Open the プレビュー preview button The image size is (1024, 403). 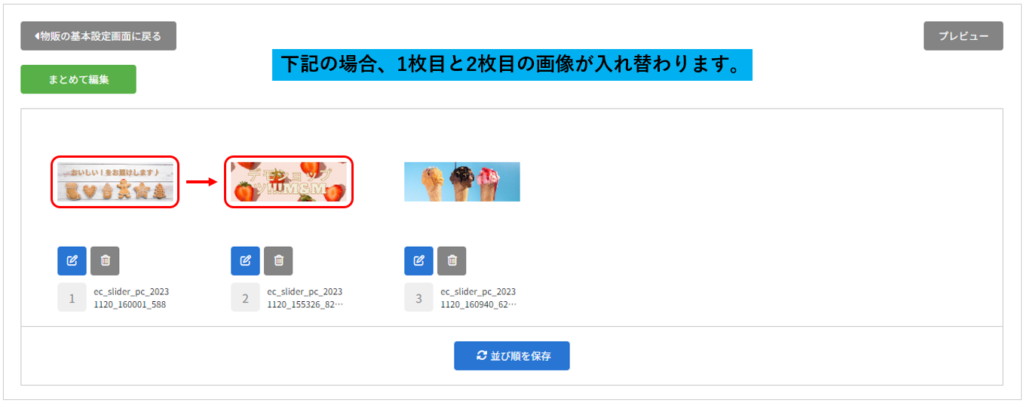[963, 36]
